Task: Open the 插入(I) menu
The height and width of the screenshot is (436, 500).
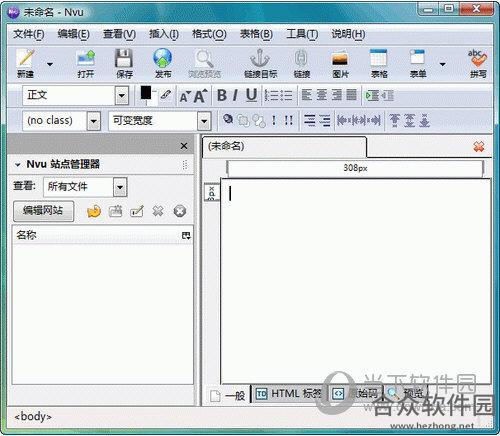Action: pyautogui.click(x=164, y=34)
